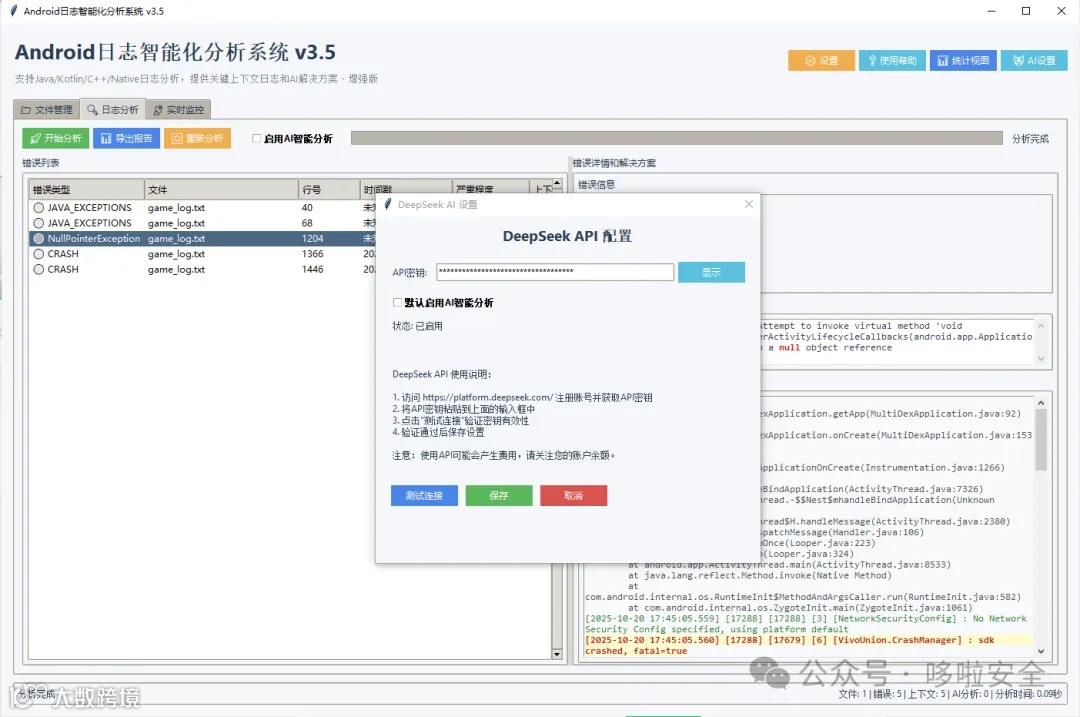Click the DeepSeek dialog title feather icon

388,204
